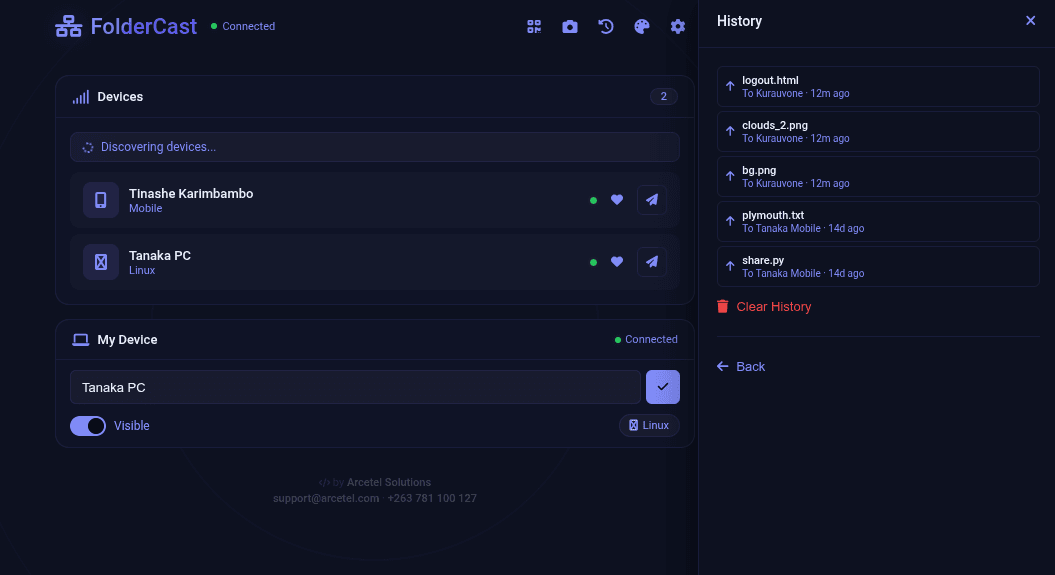This screenshot has height=575, width=1055.
Task: Click the Tanaka PC Linux device icon
Action: 101,262
